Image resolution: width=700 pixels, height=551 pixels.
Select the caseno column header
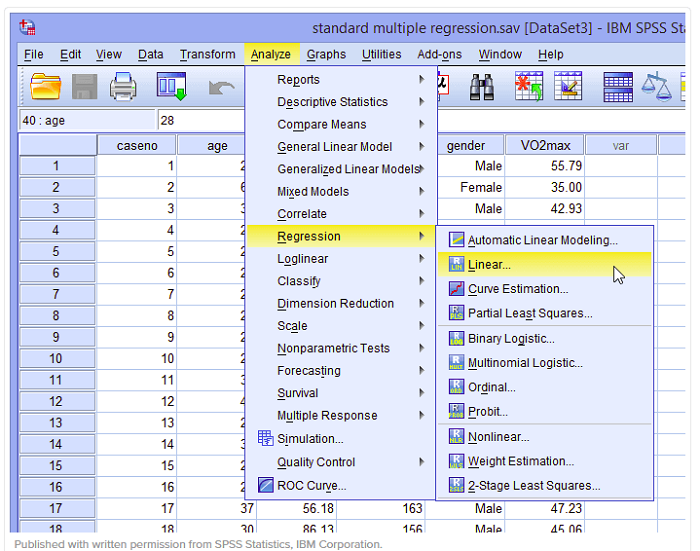pyautogui.click(x=137, y=146)
